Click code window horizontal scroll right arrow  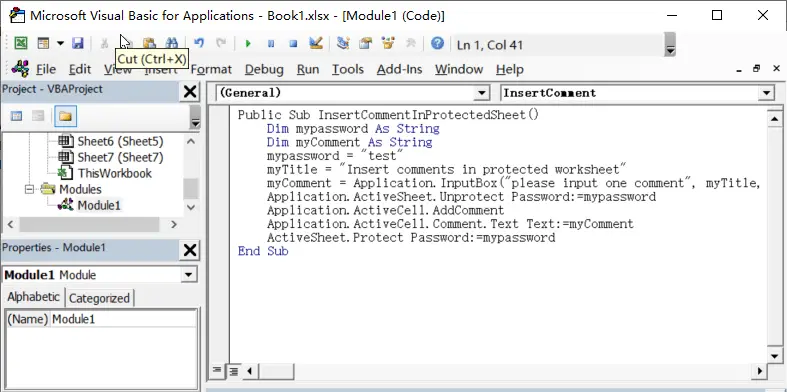(760, 372)
